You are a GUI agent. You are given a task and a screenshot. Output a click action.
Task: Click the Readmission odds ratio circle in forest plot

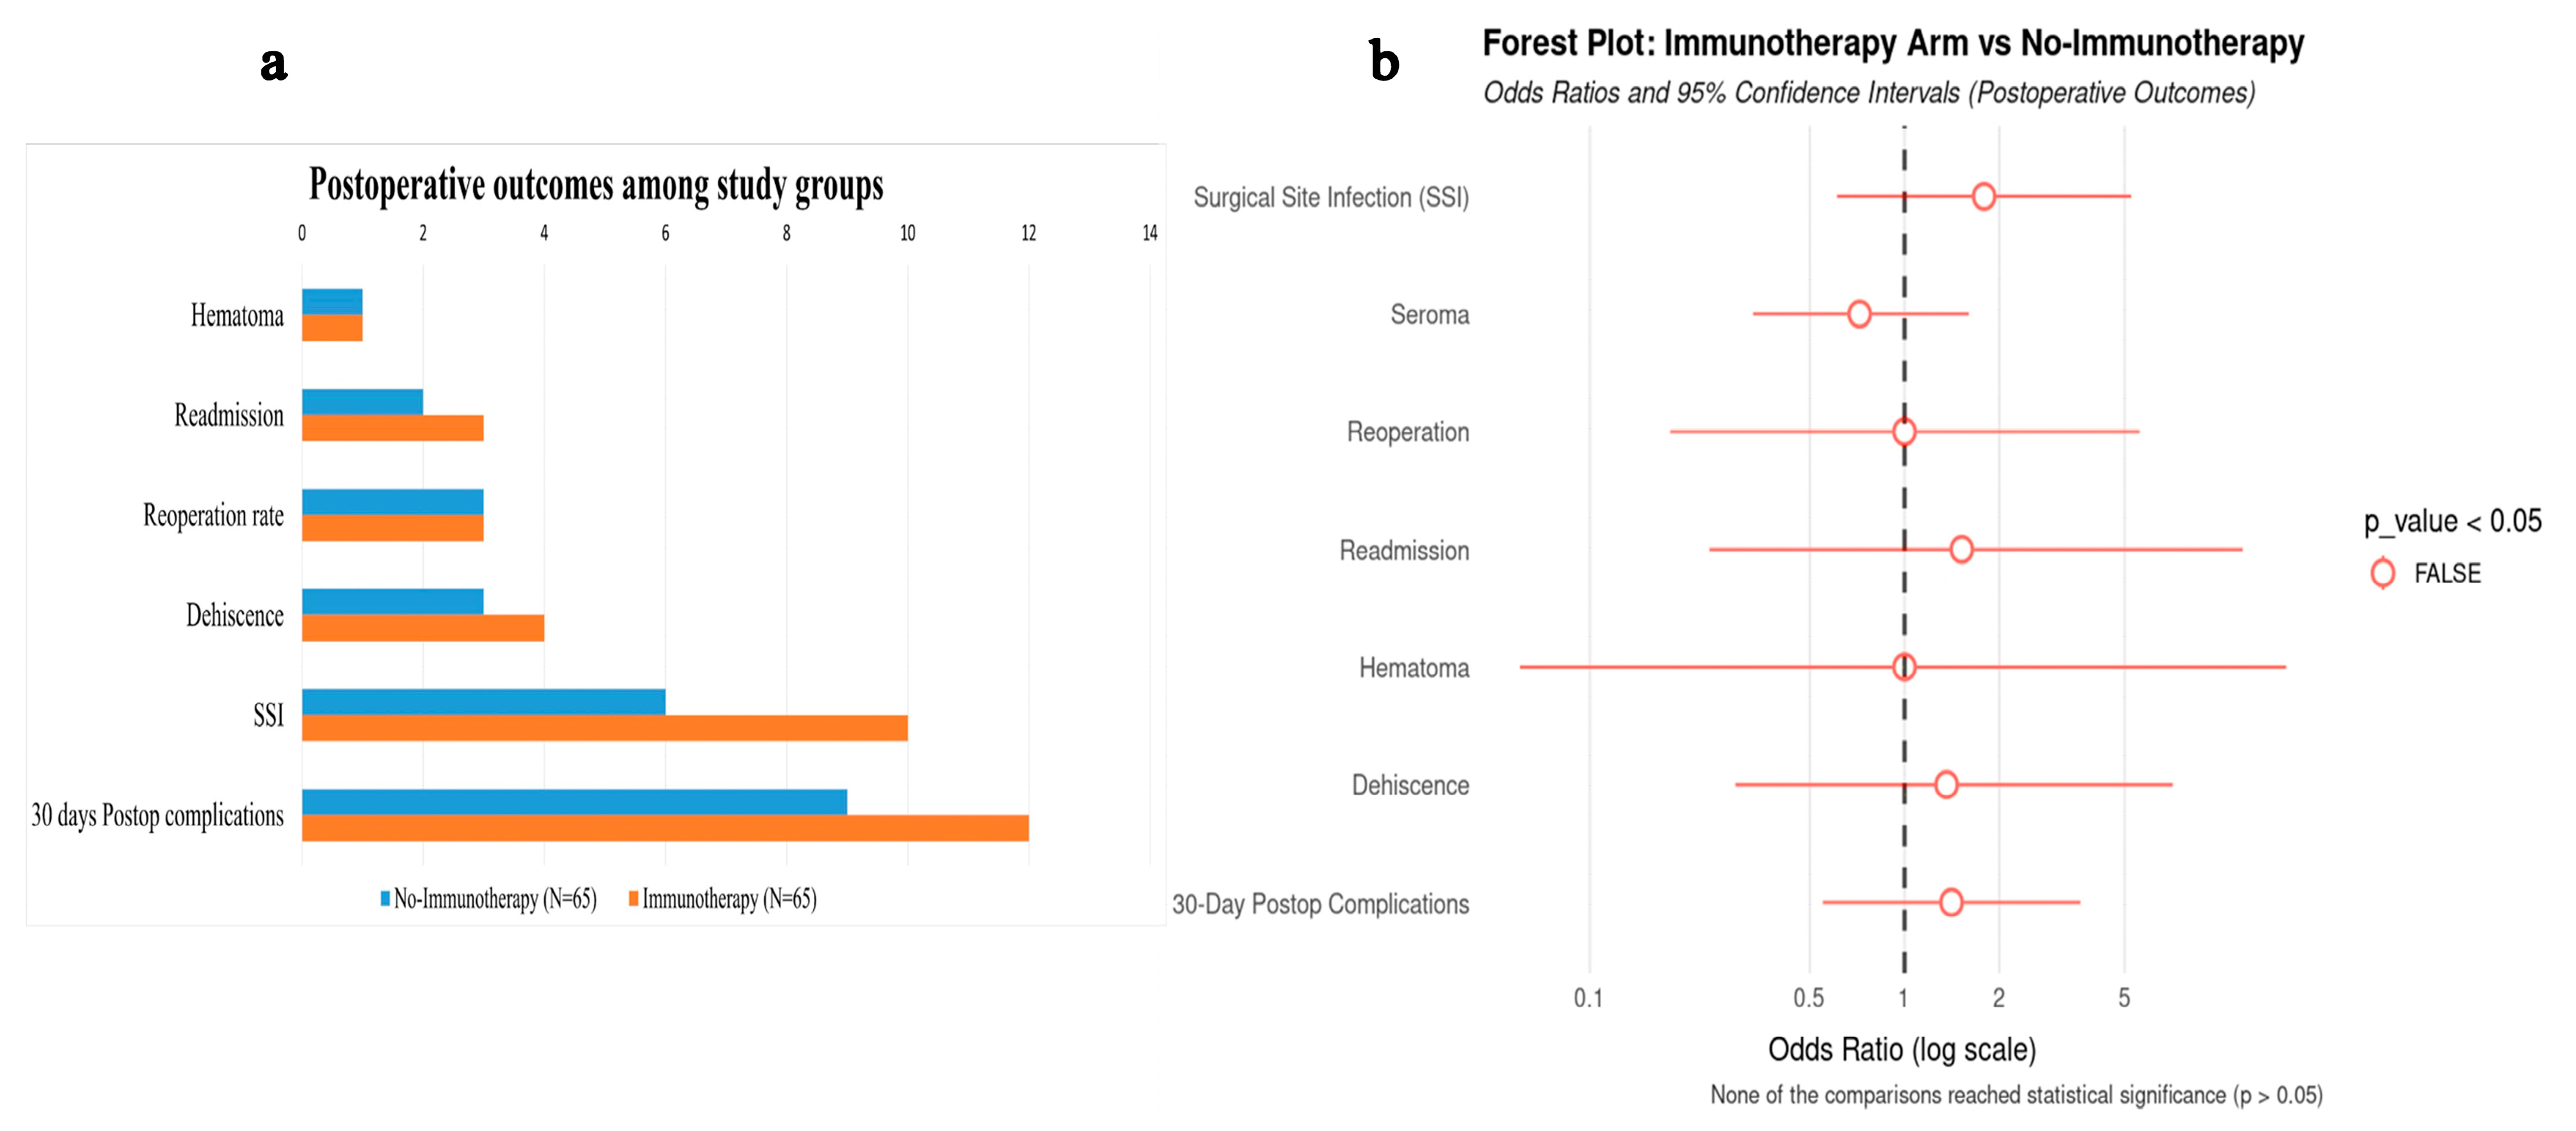point(1960,549)
